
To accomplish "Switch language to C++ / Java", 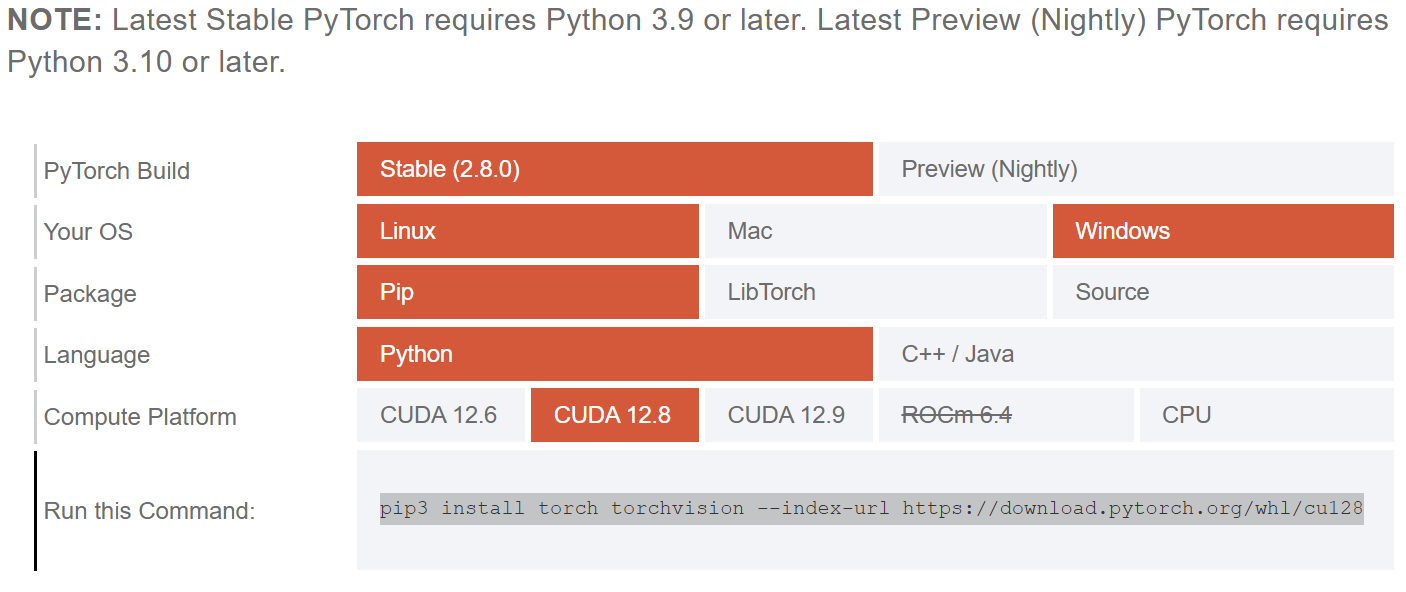I will point(1135,354).
